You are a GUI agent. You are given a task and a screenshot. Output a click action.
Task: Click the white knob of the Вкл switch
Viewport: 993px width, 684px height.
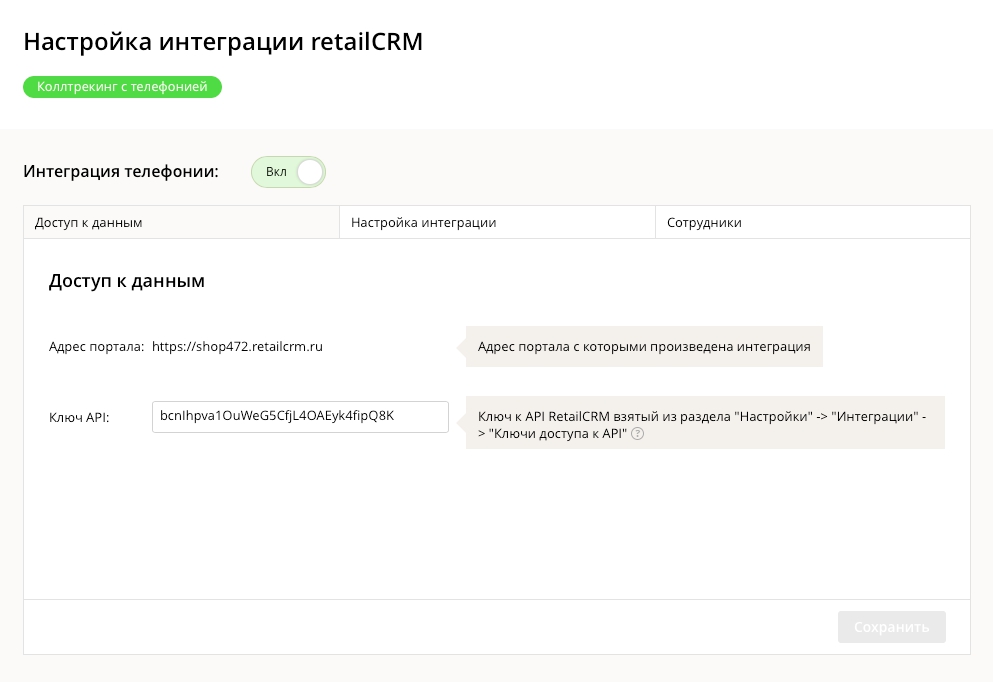[x=310, y=172]
